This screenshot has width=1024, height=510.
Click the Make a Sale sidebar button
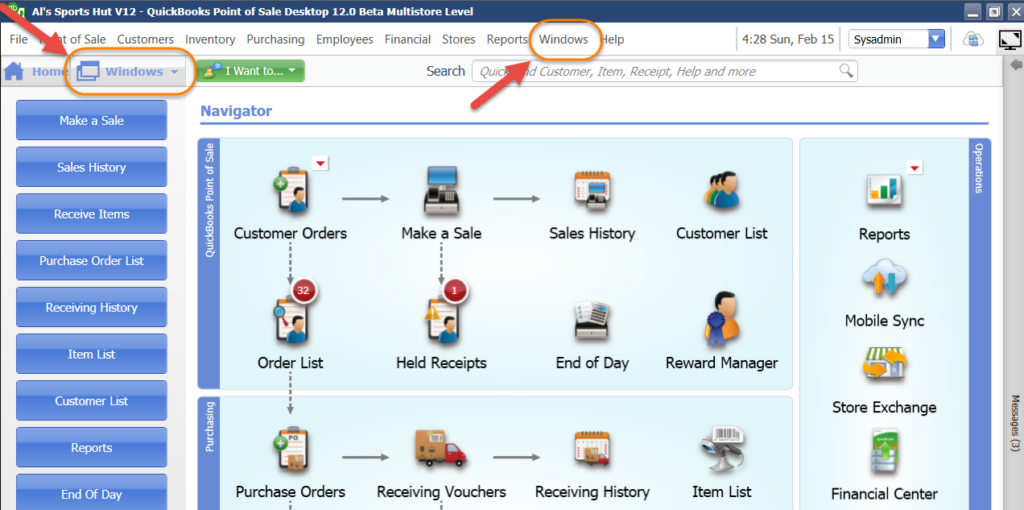(x=91, y=120)
